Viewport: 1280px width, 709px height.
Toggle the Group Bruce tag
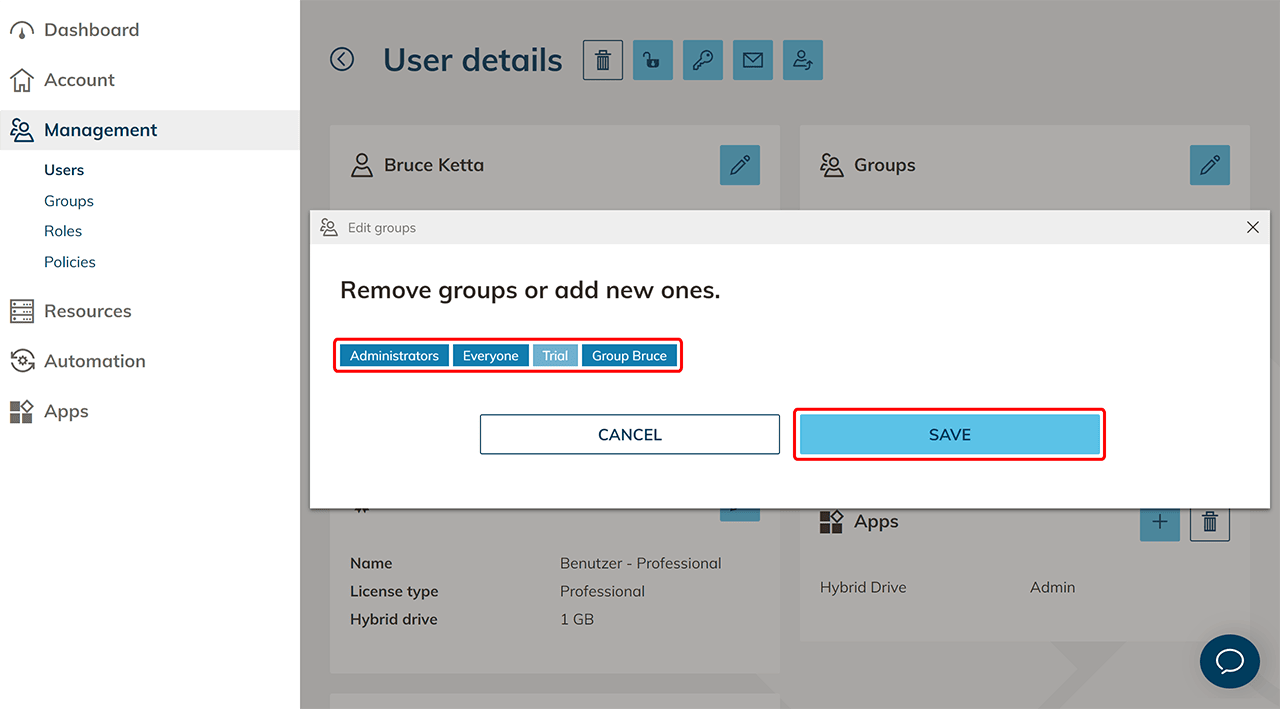click(629, 356)
